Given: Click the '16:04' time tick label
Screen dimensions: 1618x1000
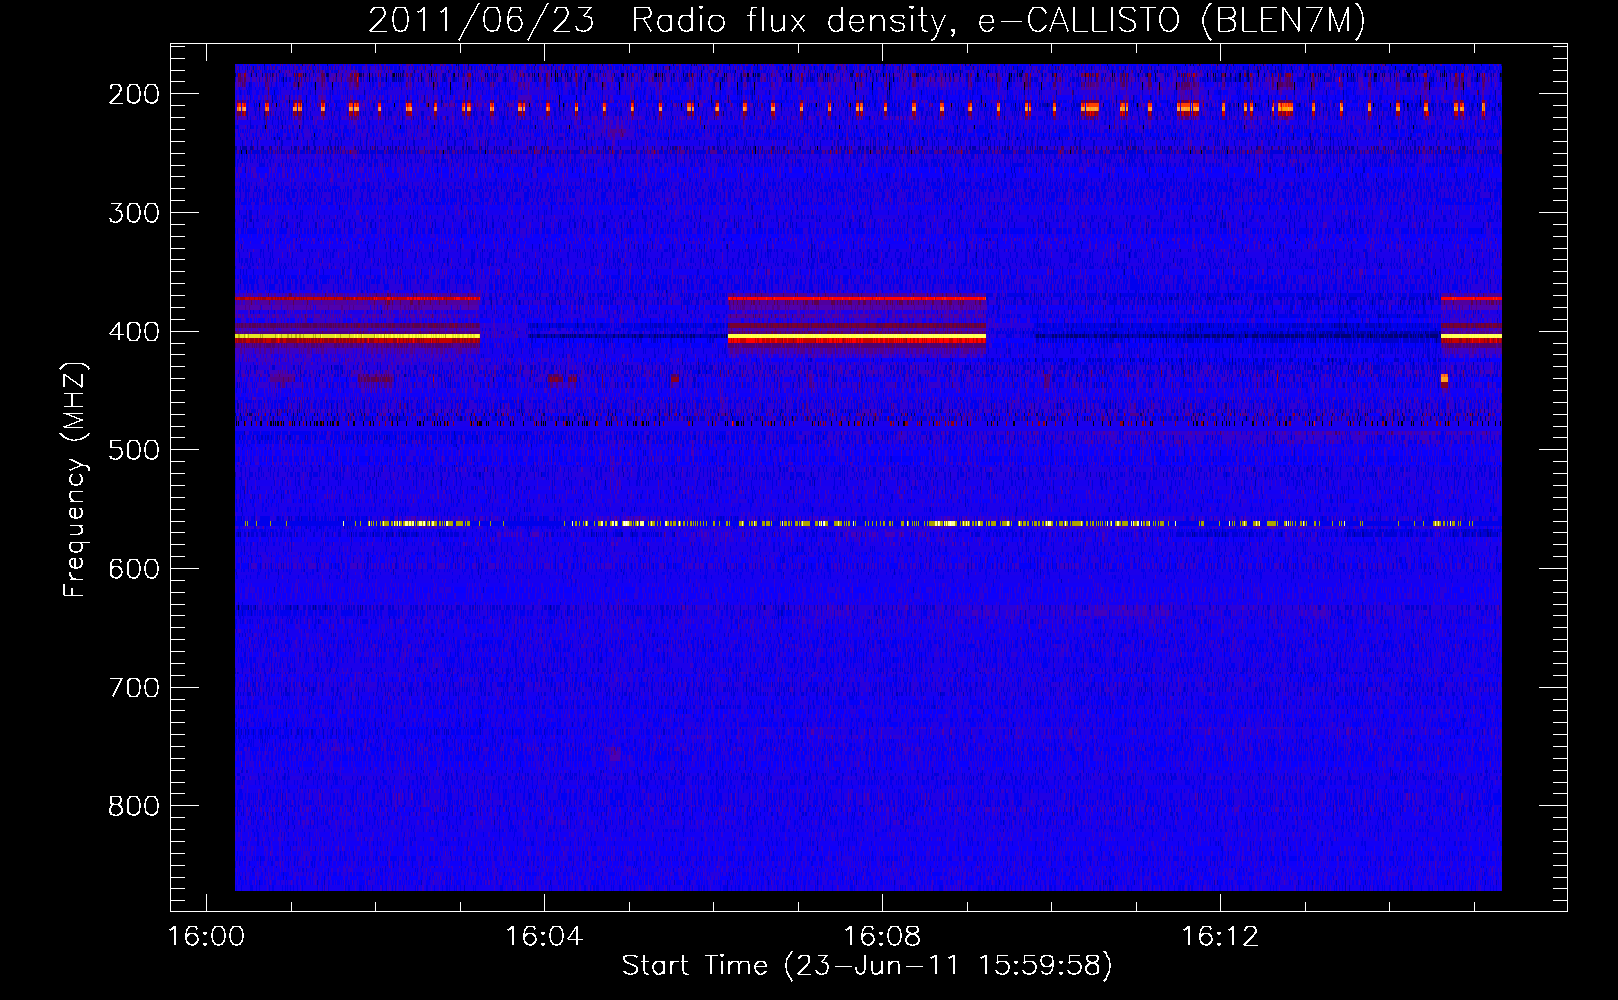Looking at the screenshot, I should click(544, 937).
